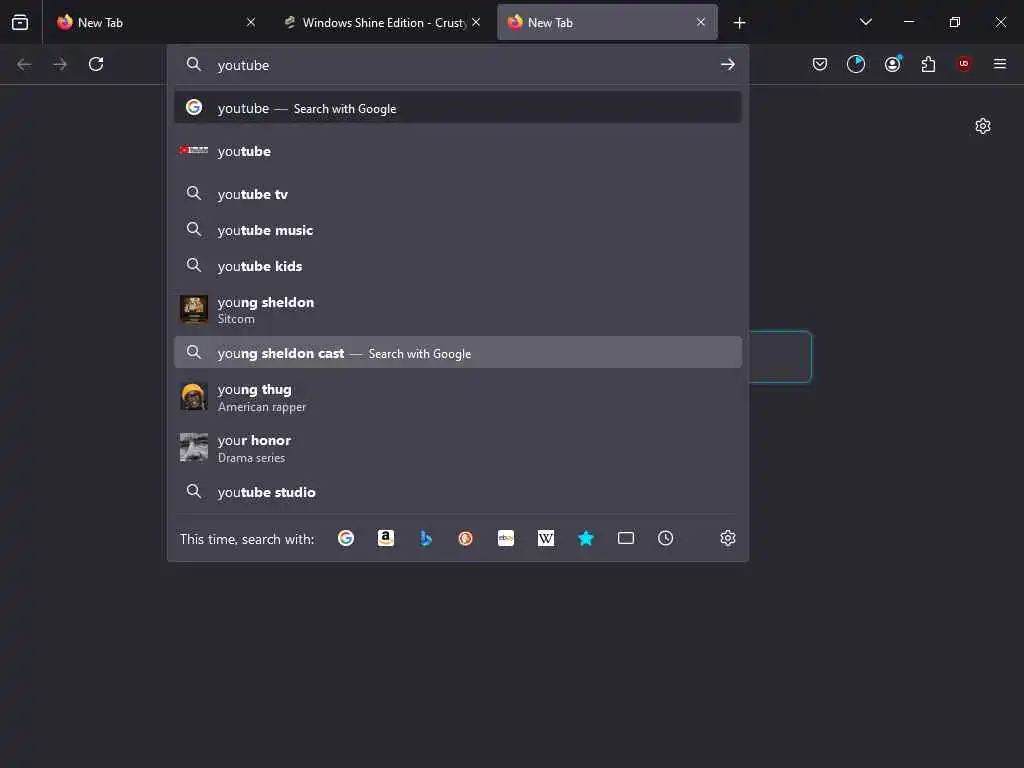1024x768 pixels.
Task: Search this time with Wikipedia
Action: (x=546, y=538)
